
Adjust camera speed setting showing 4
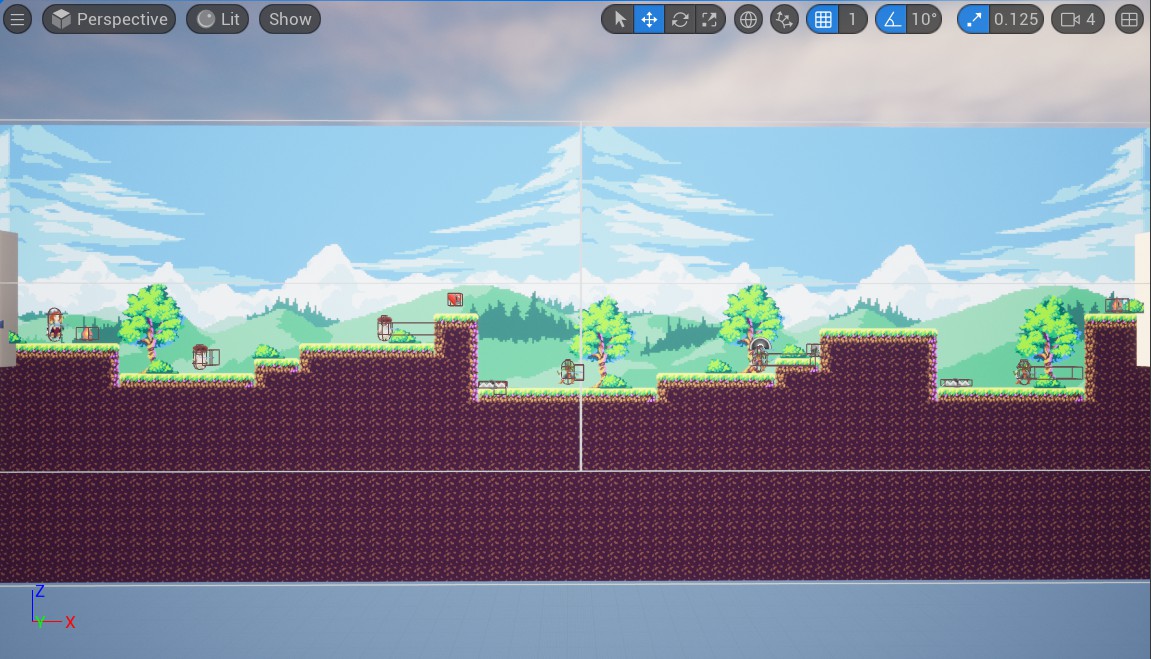click(1078, 19)
